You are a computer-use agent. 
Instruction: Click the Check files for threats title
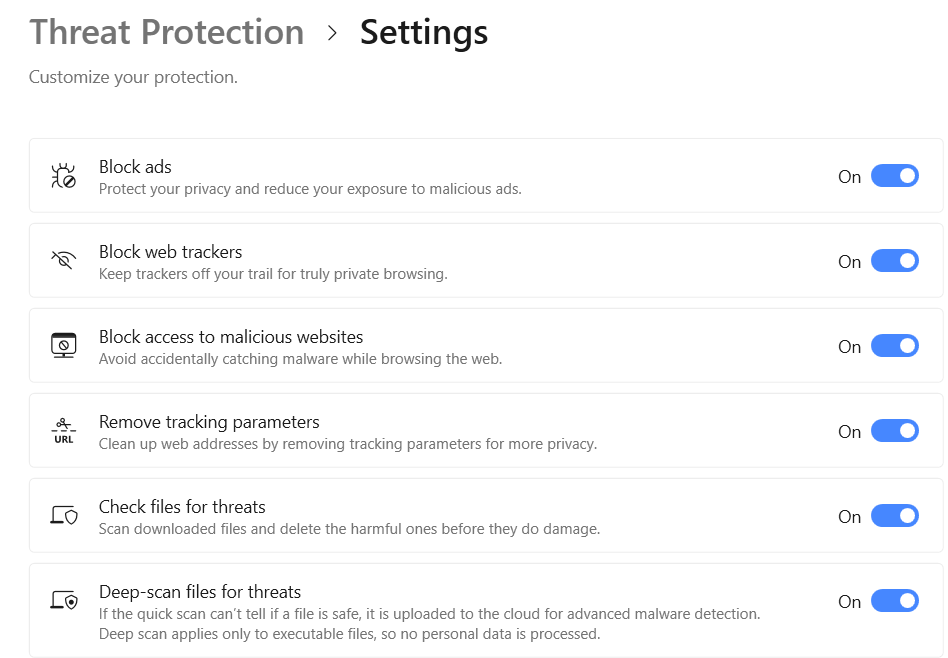(x=182, y=507)
